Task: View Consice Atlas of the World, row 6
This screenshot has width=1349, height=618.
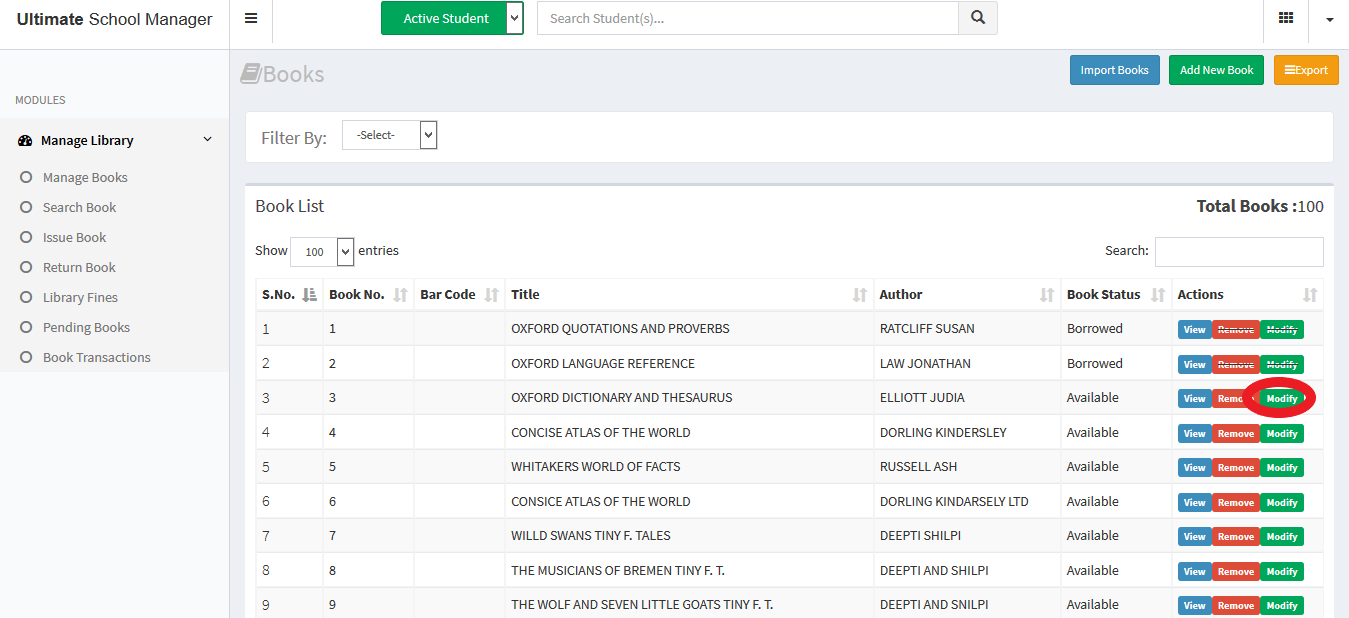Action: [x=1195, y=503]
